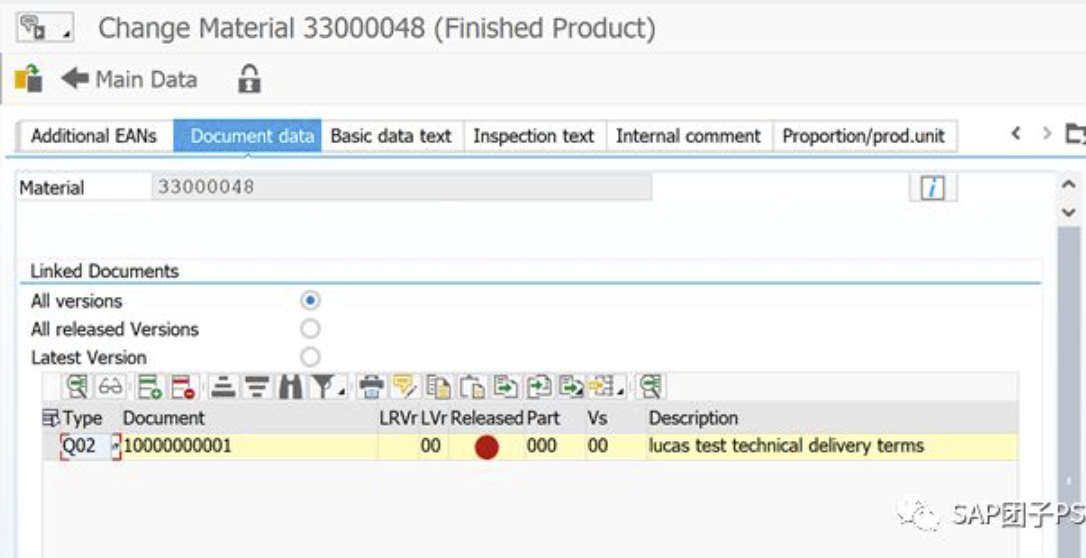Click the up arrow on vertical scrollbar

[x=1069, y=186]
